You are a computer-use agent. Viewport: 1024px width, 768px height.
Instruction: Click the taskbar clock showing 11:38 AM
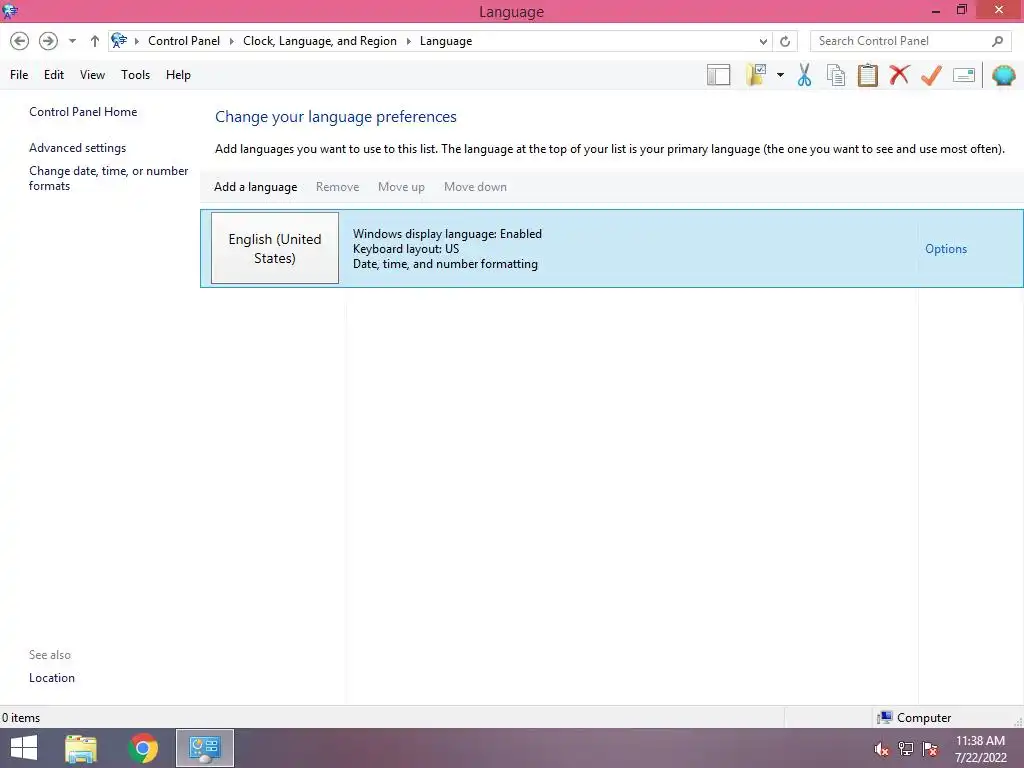(980, 748)
